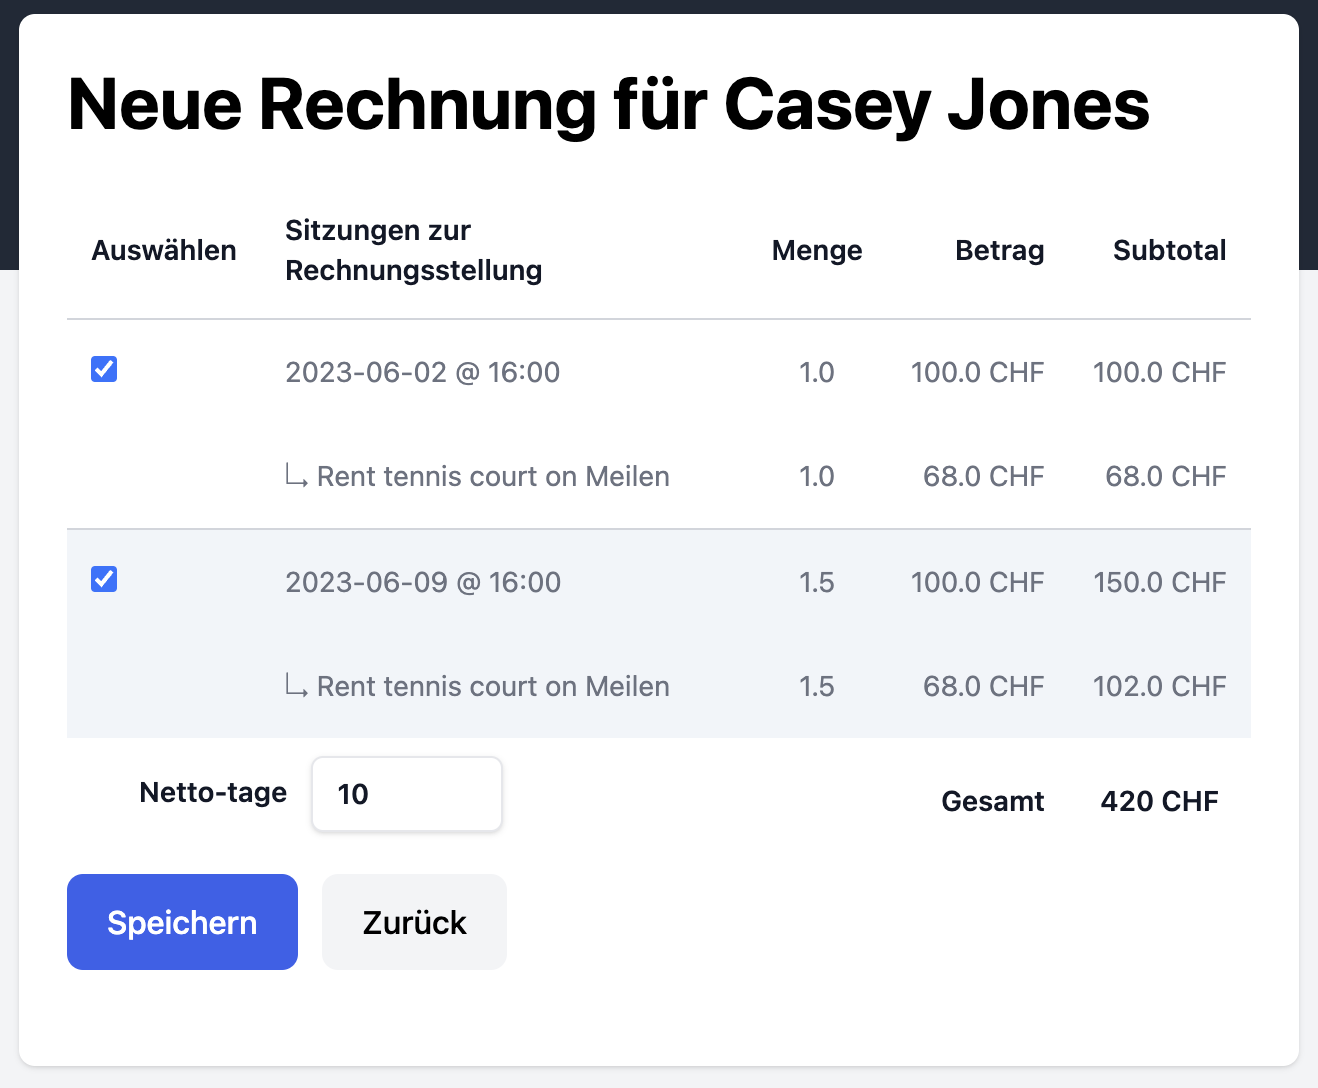Toggle selection for the first invoice session
The height and width of the screenshot is (1088, 1318).
point(104,369)
